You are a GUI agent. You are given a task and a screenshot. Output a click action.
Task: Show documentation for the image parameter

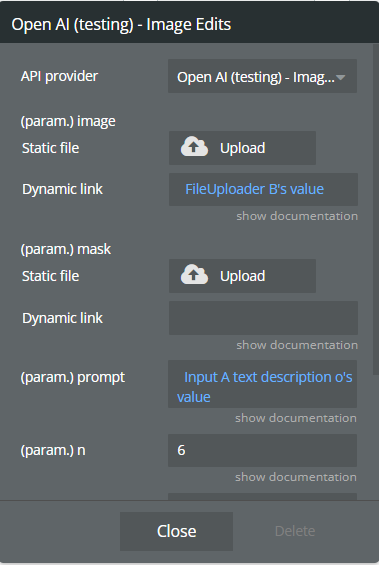(x=297, y=216)
